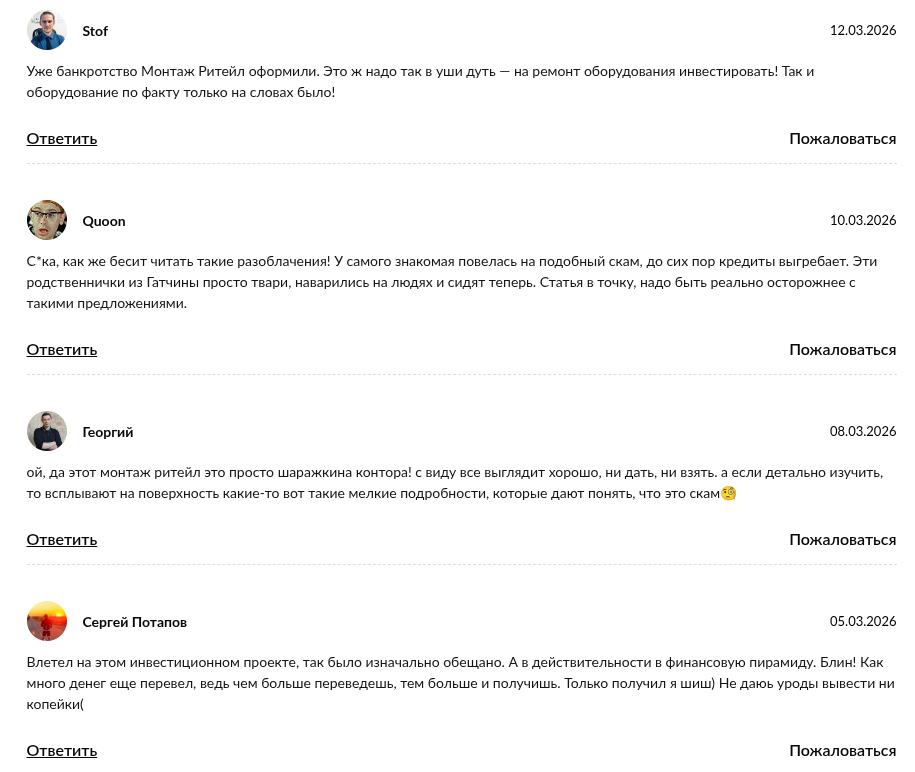Click Георгий's profile avatar
The height and width of the screenshot is (772, 915).
pyautogui.click(x=47, y=431)
